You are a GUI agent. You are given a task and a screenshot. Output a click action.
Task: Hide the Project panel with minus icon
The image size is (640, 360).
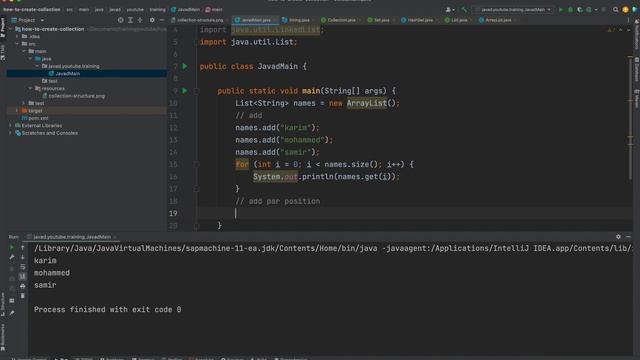pos(162,20)
